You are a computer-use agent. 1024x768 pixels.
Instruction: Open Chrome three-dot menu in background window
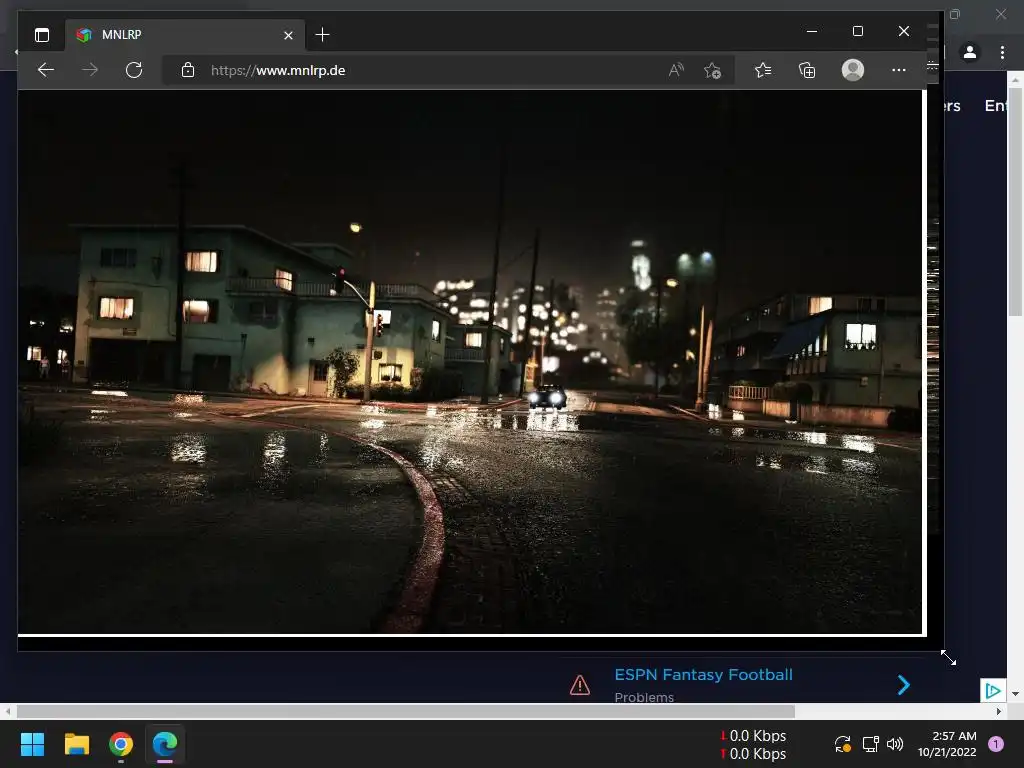[1002, 52]
